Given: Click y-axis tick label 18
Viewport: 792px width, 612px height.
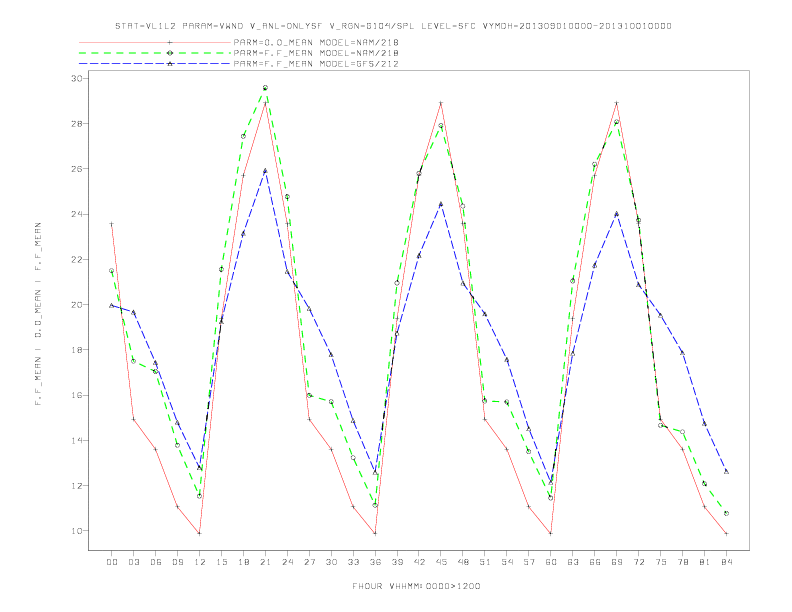Looking at the screenshot, I should (77, 349).
